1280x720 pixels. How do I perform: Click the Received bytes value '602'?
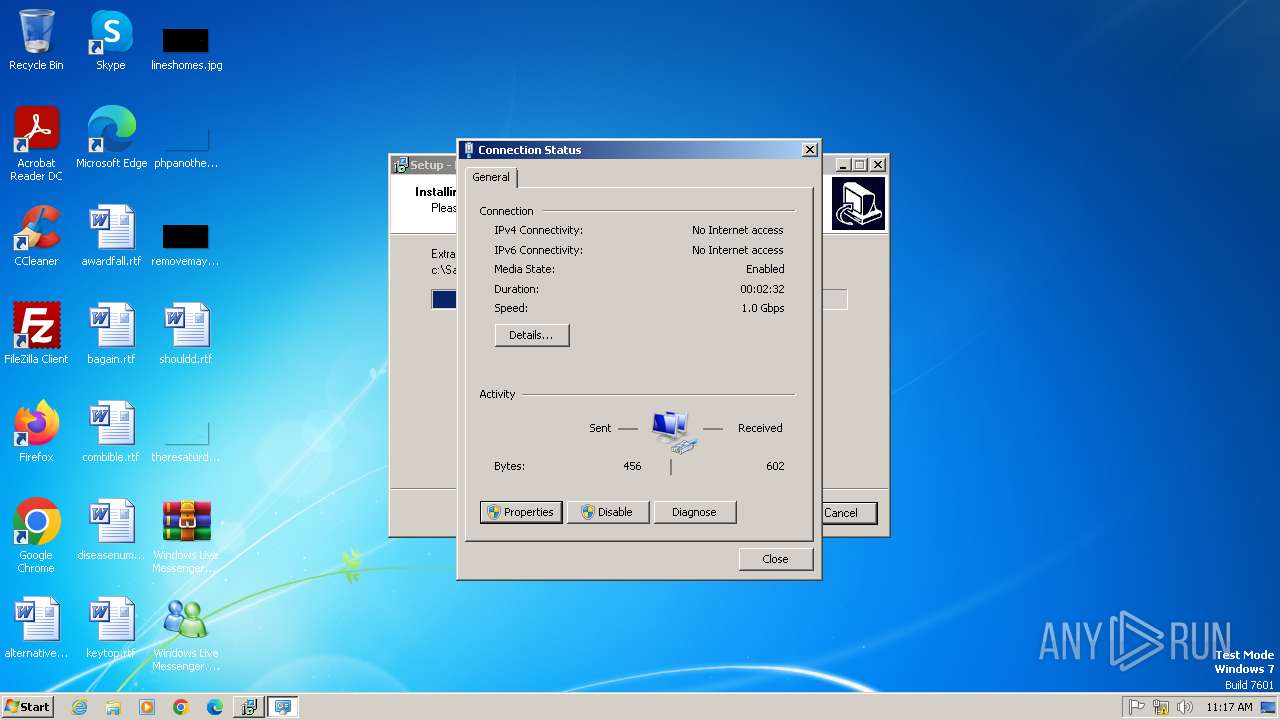(775, 466)
